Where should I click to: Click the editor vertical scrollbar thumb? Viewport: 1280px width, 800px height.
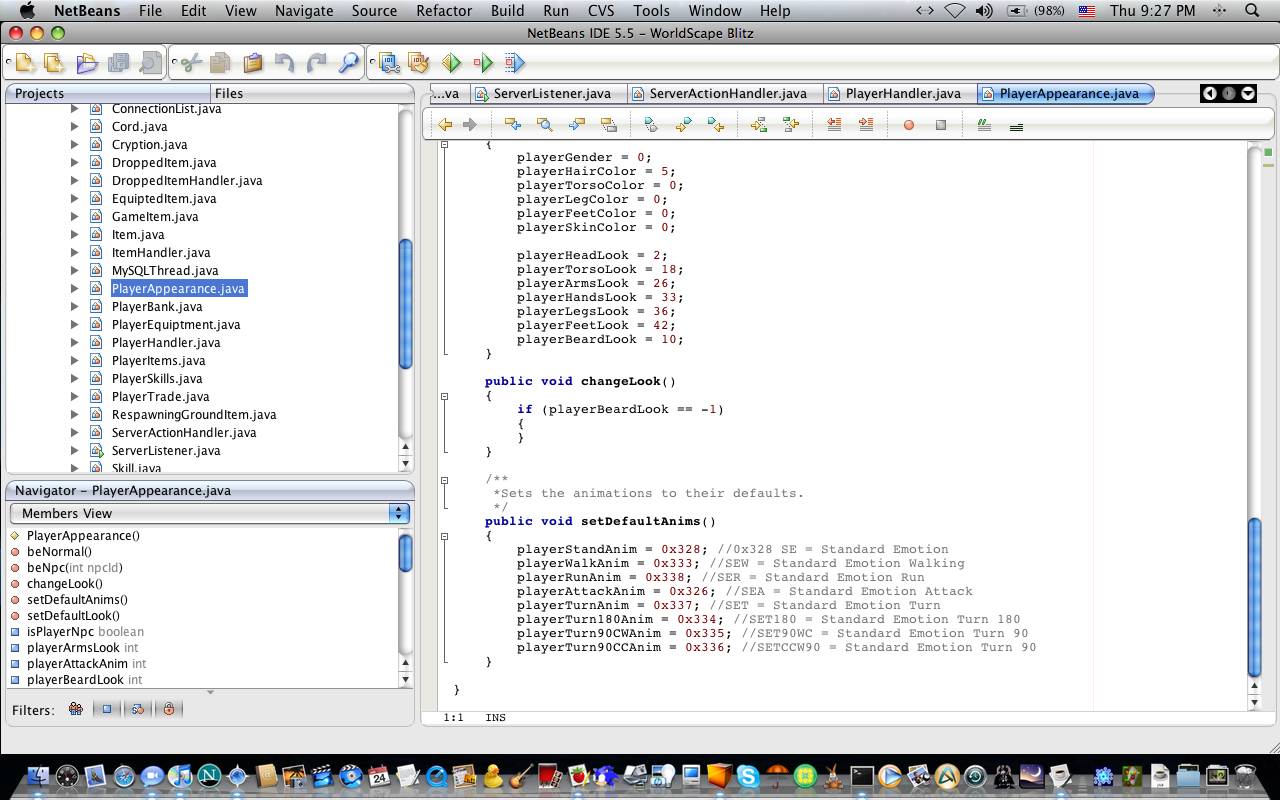(1255, 597)
